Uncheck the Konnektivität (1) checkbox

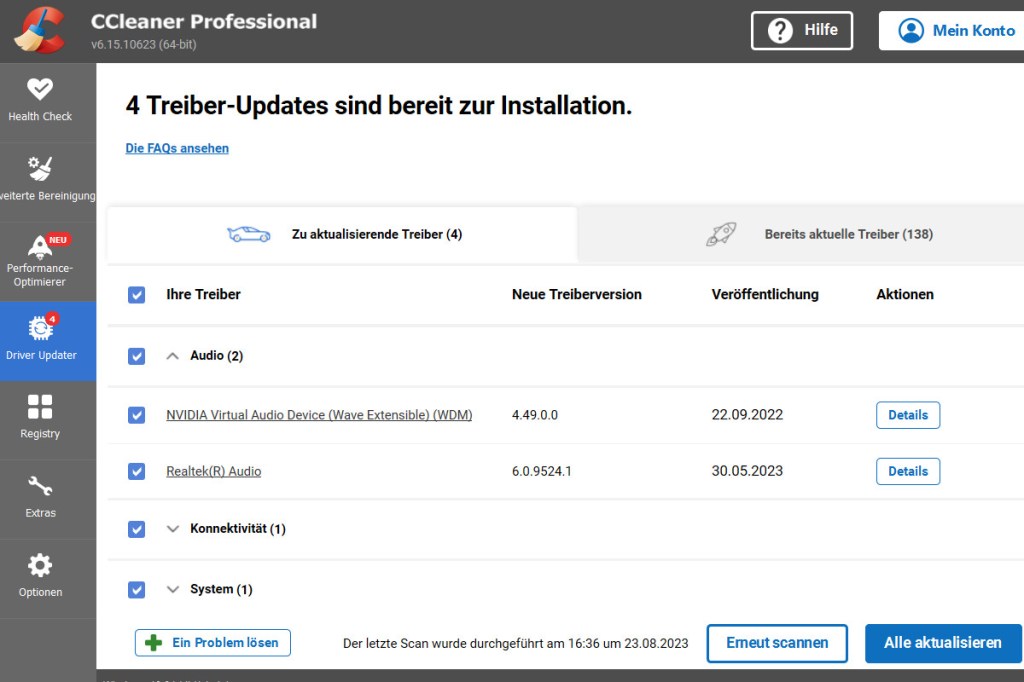(x=136, y=528)
